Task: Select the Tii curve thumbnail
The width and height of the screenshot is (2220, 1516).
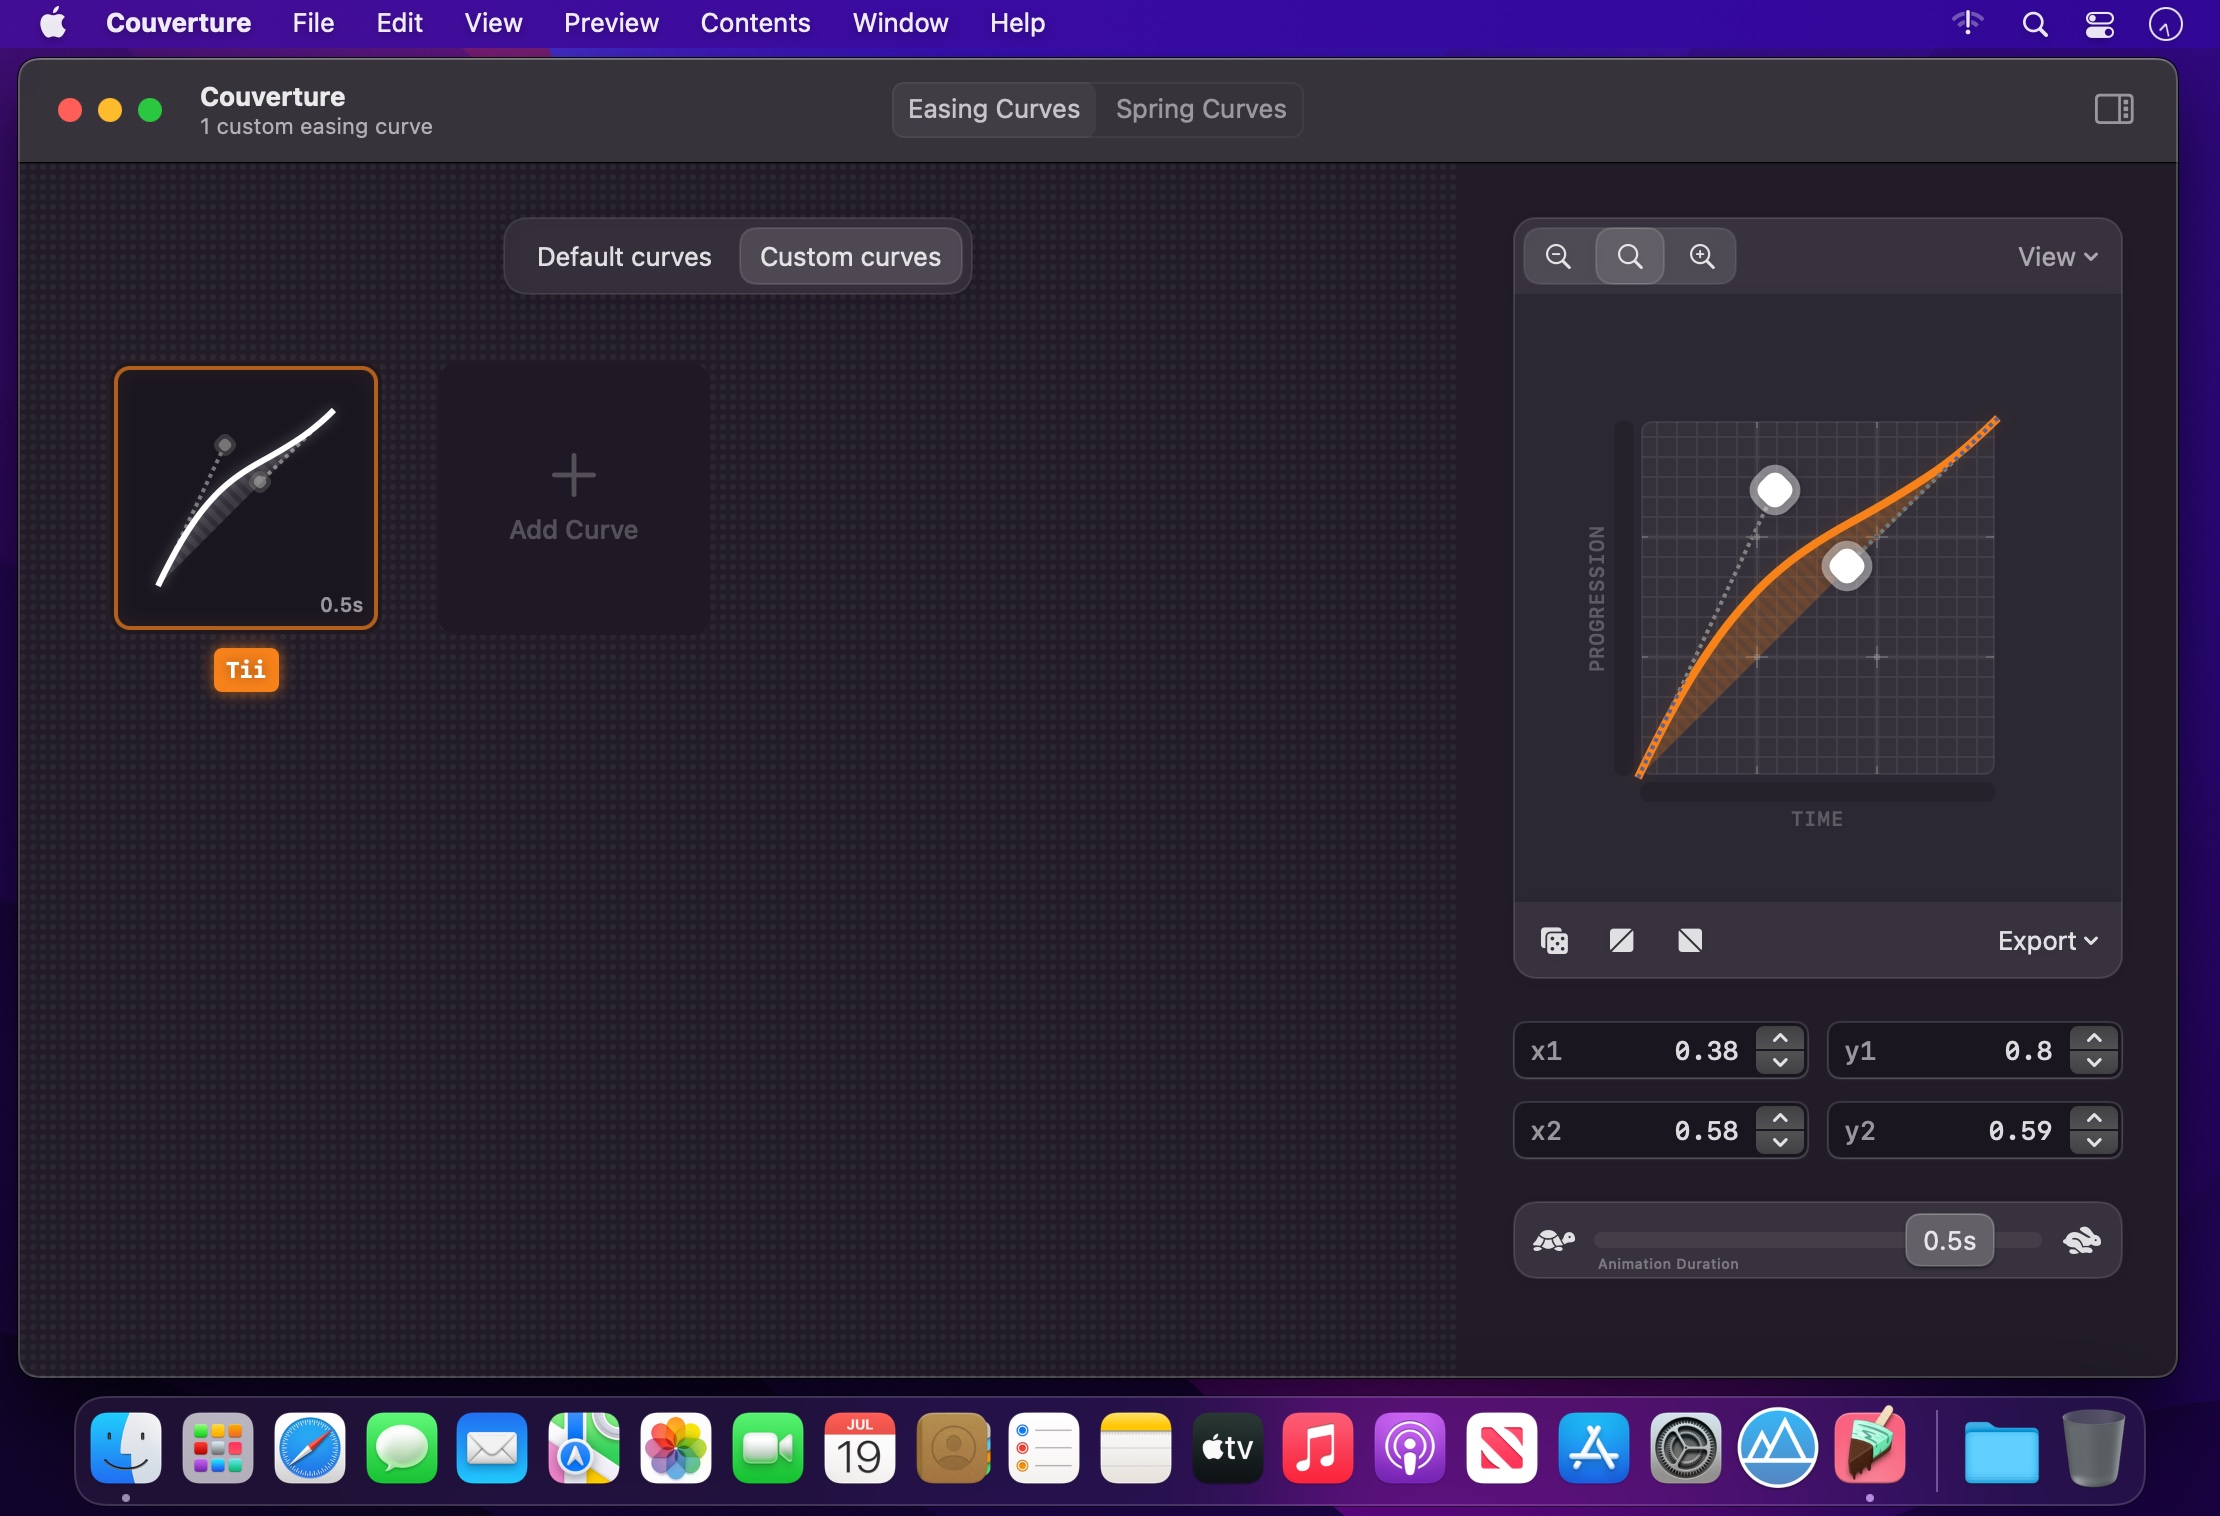Action: pyautogui.click(x=246, y=498)
